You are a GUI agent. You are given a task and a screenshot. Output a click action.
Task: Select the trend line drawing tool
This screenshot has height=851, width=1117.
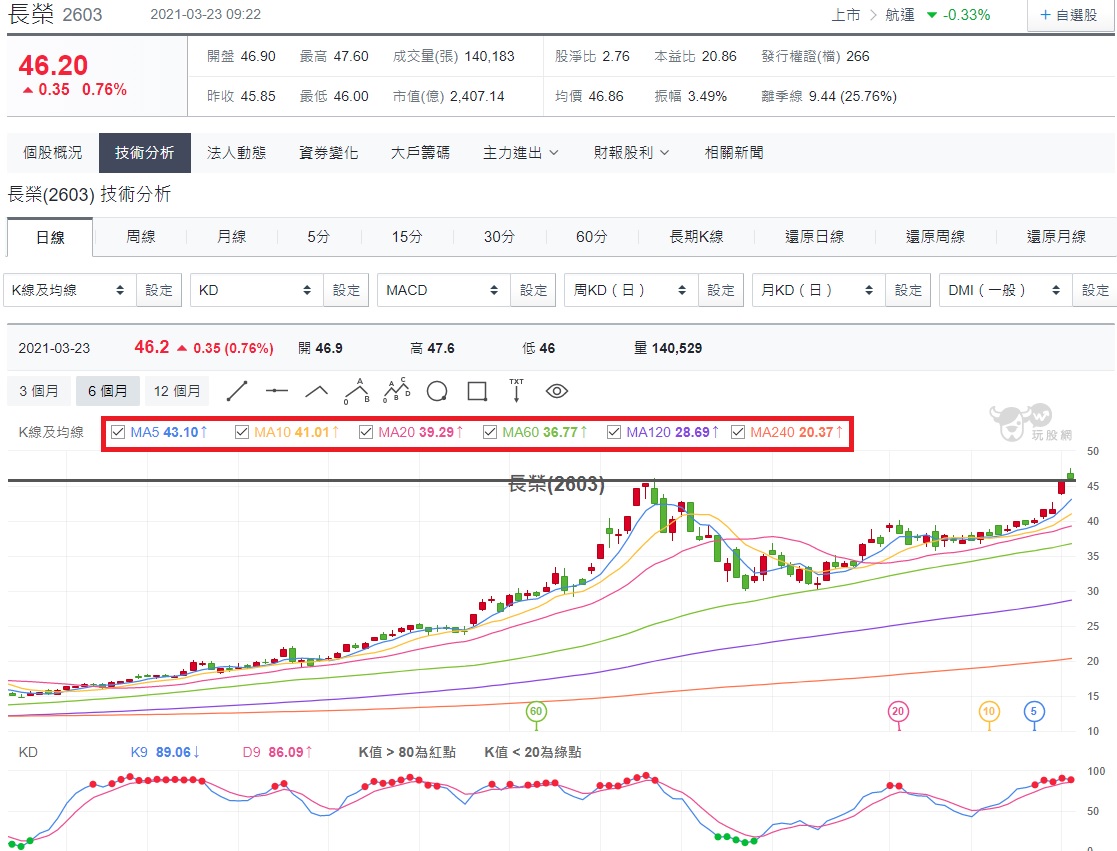point(237,391)
